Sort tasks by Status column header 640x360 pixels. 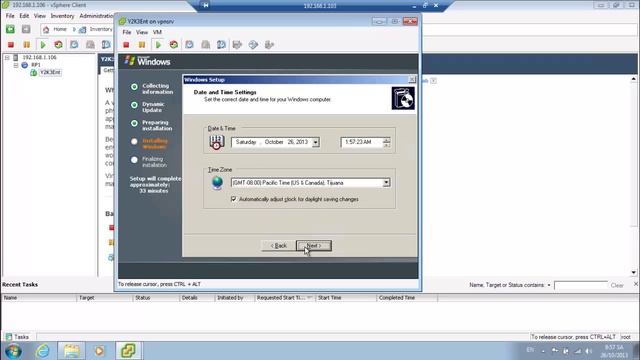tap(156, 298)
